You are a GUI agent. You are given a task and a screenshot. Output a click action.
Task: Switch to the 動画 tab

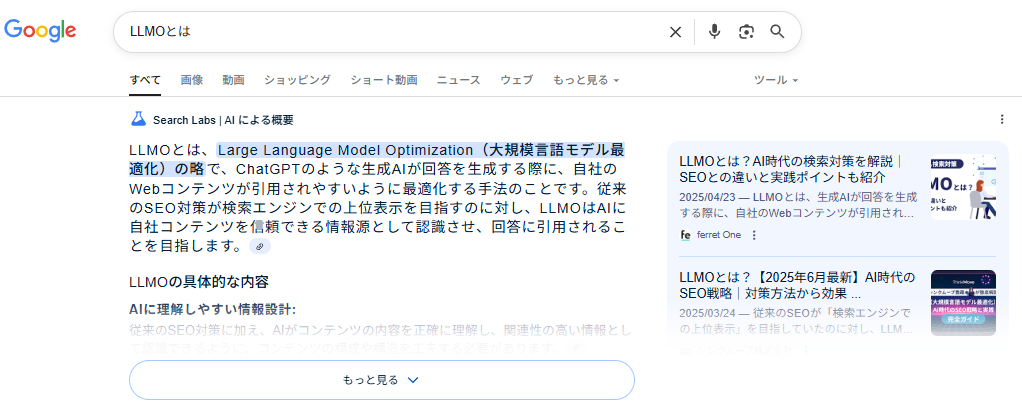233,80
